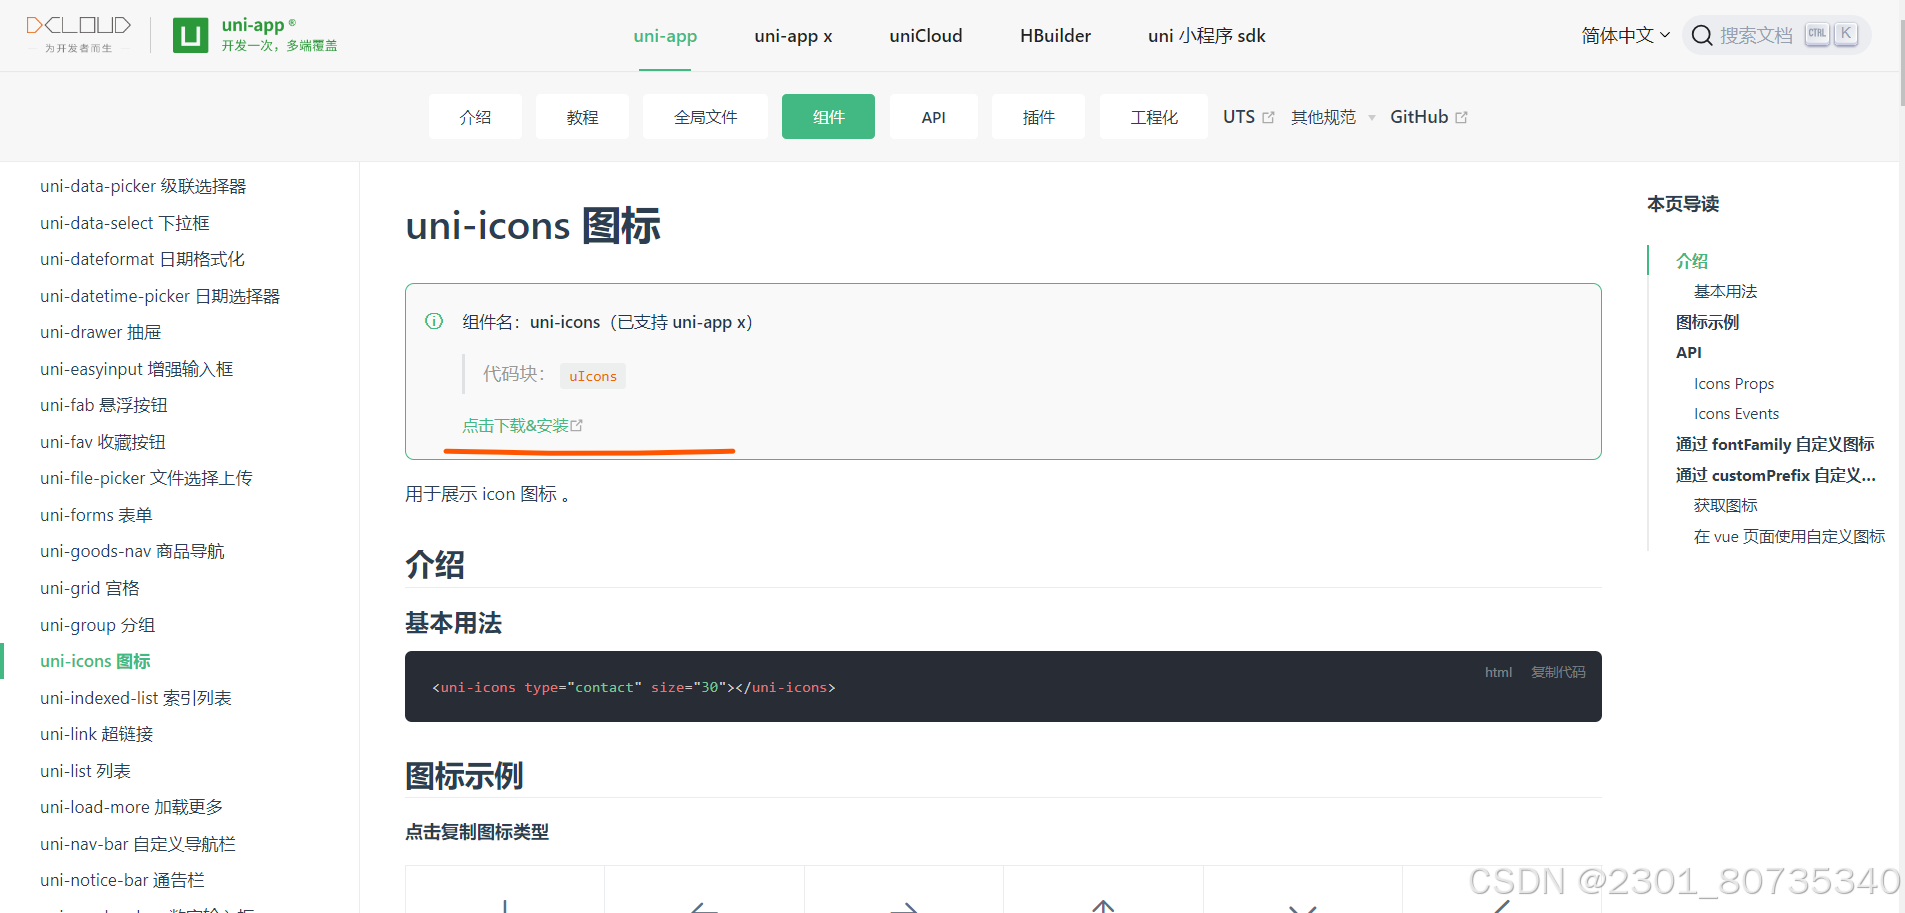Select the 工程化 navigation button
This screenshot has width=1905, height=913.
tap(1153, 117)
